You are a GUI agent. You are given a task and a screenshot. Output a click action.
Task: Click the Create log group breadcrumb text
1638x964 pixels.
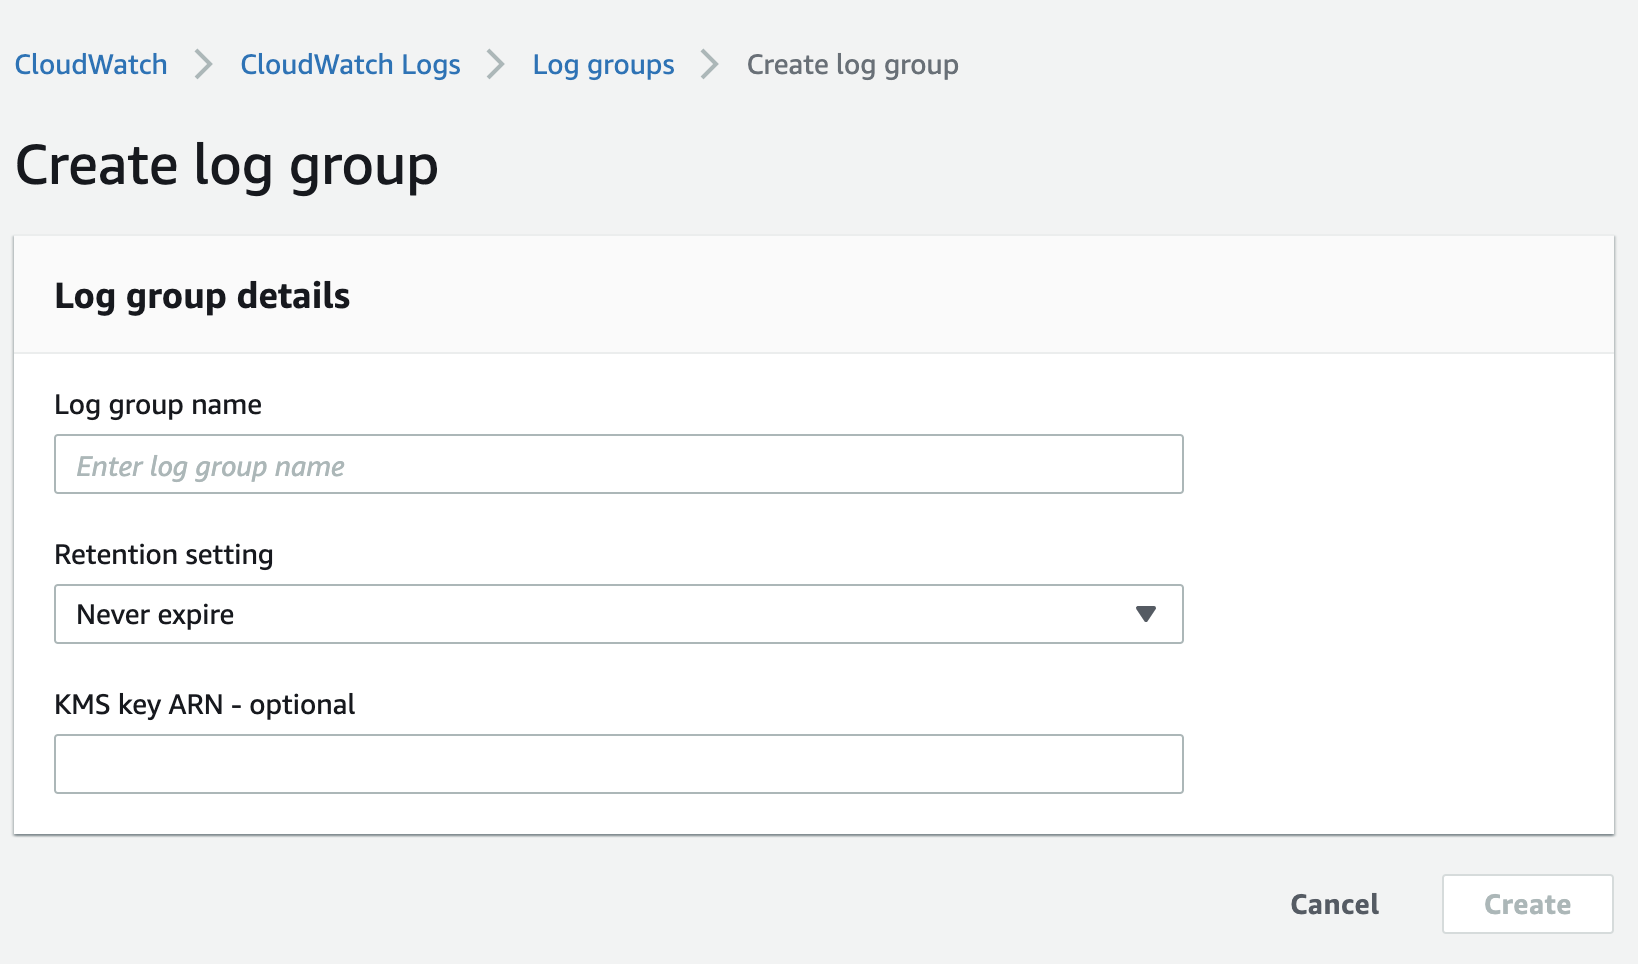(852, 65)
